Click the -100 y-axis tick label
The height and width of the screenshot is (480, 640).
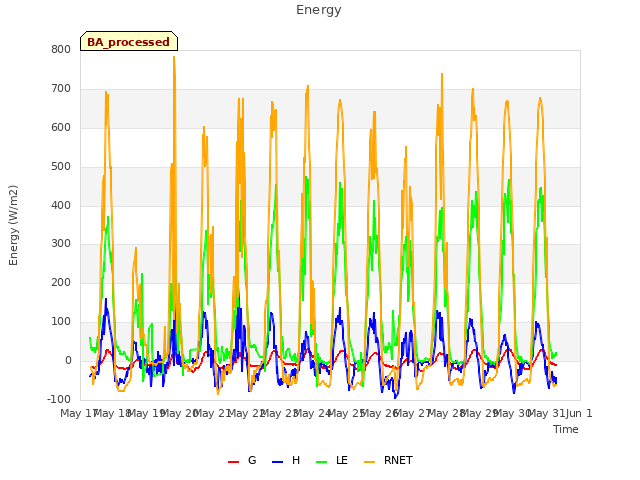pos(59,399)
